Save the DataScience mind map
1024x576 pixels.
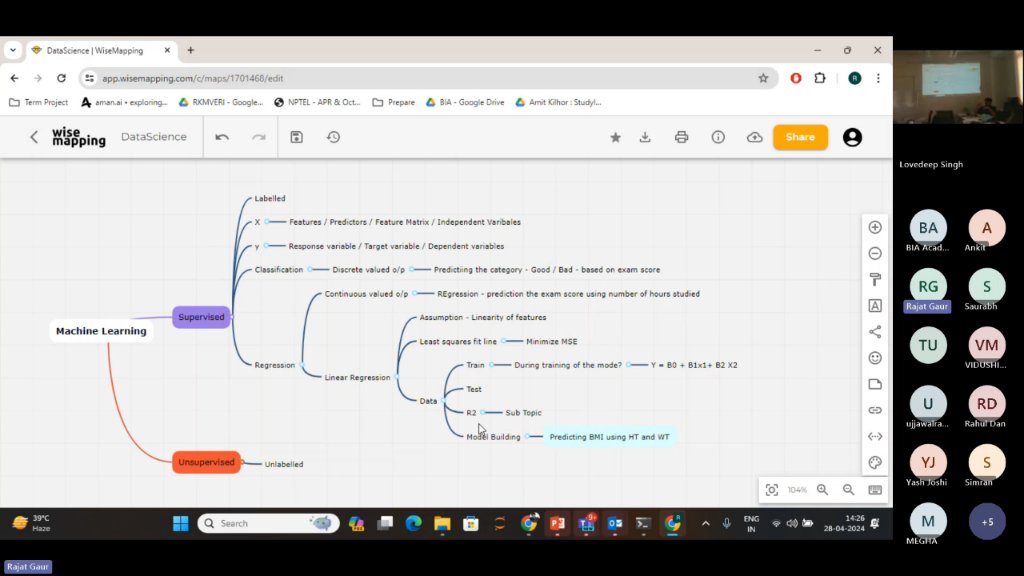point(296,137)
